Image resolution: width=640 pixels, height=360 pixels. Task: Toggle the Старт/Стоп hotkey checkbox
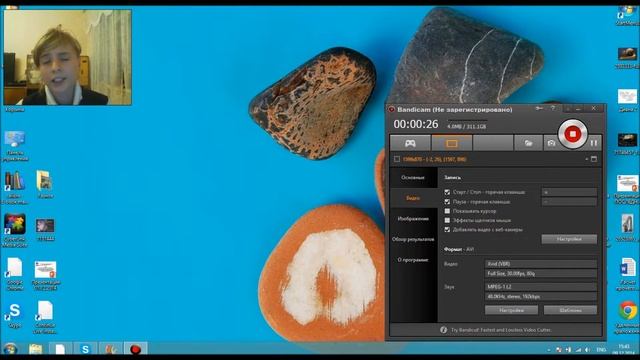pos(447,192)
